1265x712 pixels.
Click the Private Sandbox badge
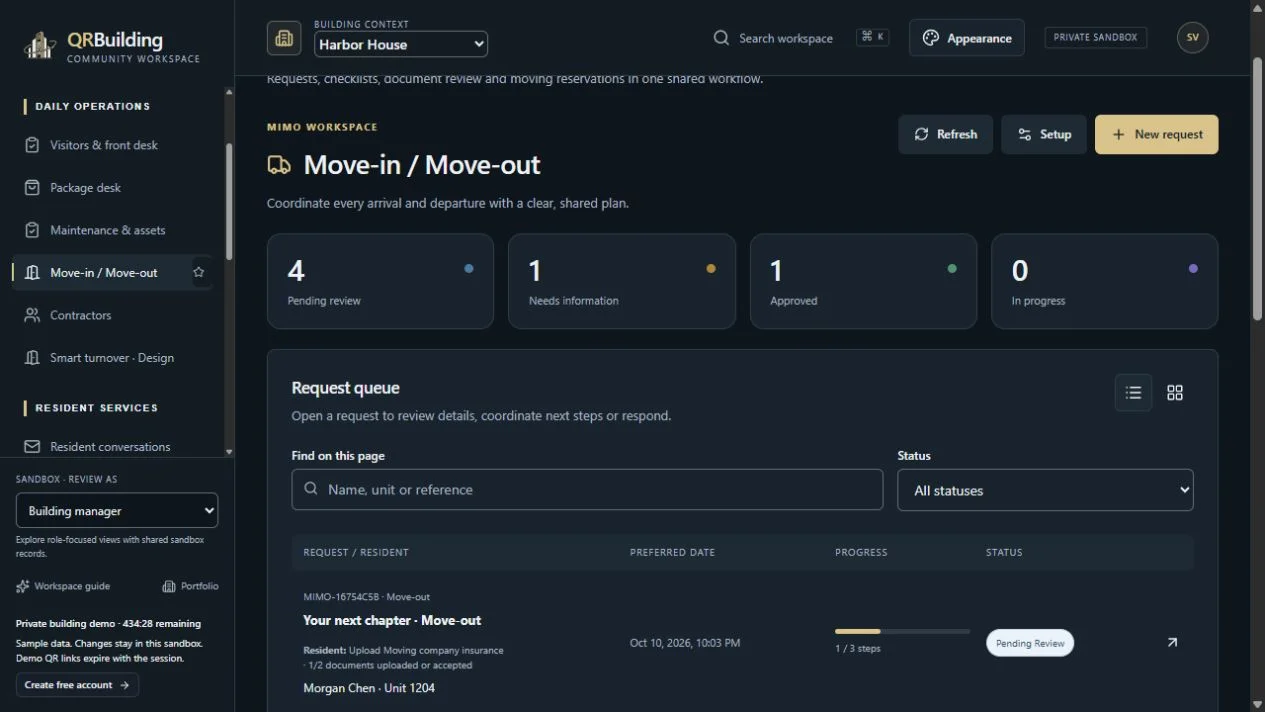coord(1095,37)
